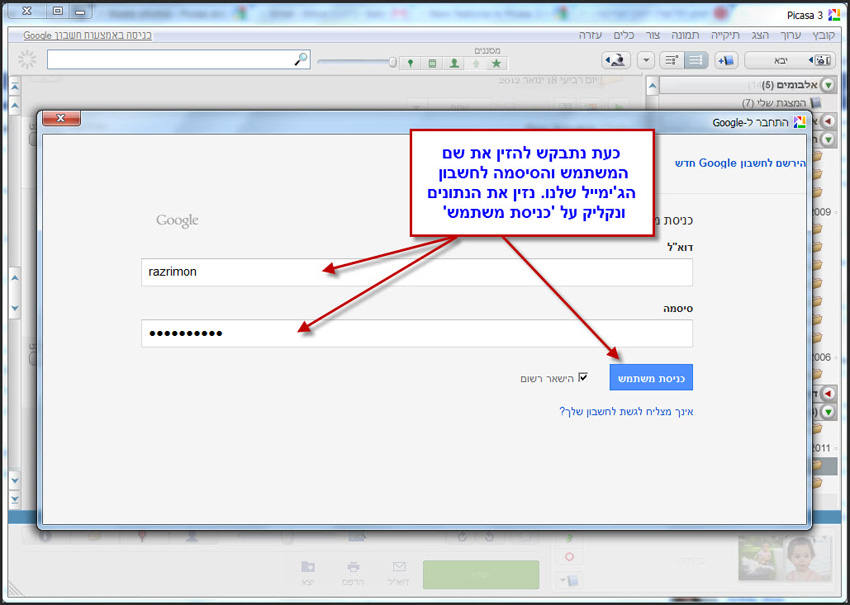The width and height of the screenshot is (850, 605).
Task: Click the green share button in bottom tray
Action: coord(481,575)
